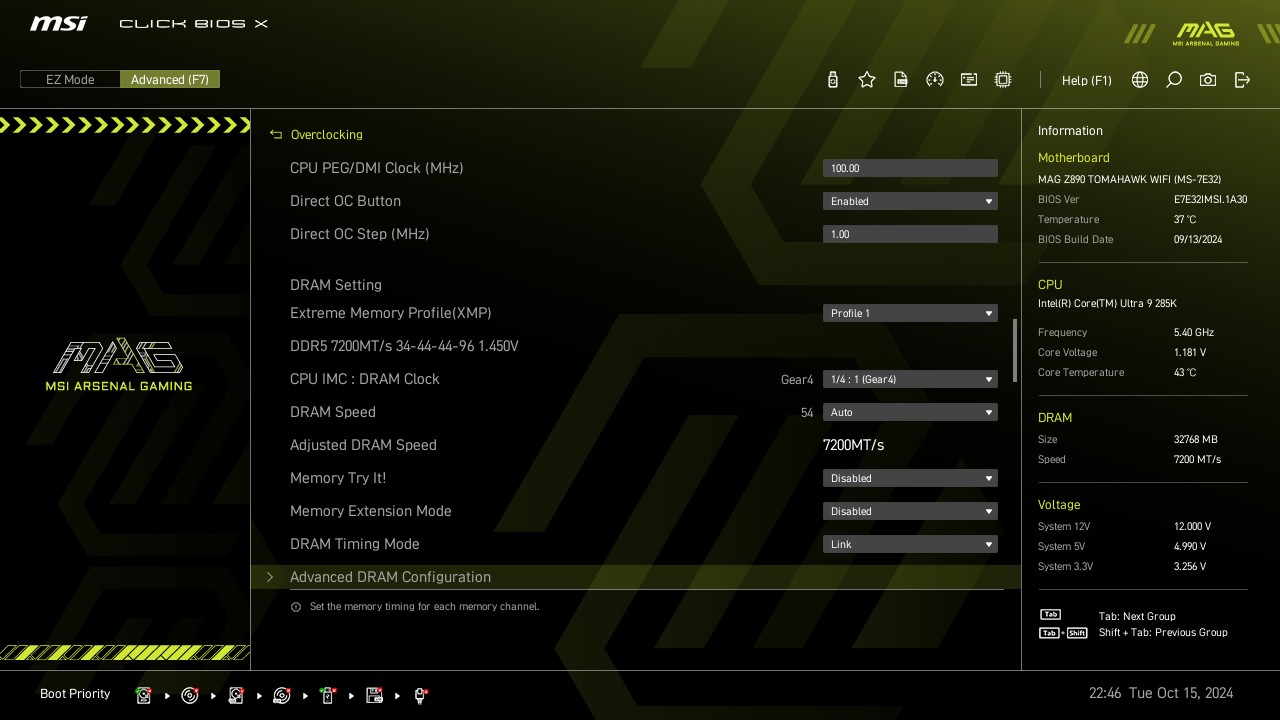Click the CPU chip icon in toolbar

coord(1003,80)
